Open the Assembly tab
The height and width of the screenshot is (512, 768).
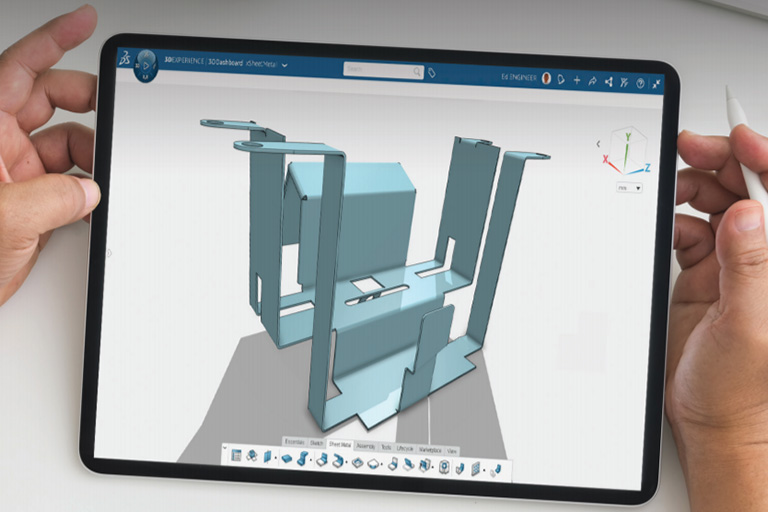(x=366, y=444)
